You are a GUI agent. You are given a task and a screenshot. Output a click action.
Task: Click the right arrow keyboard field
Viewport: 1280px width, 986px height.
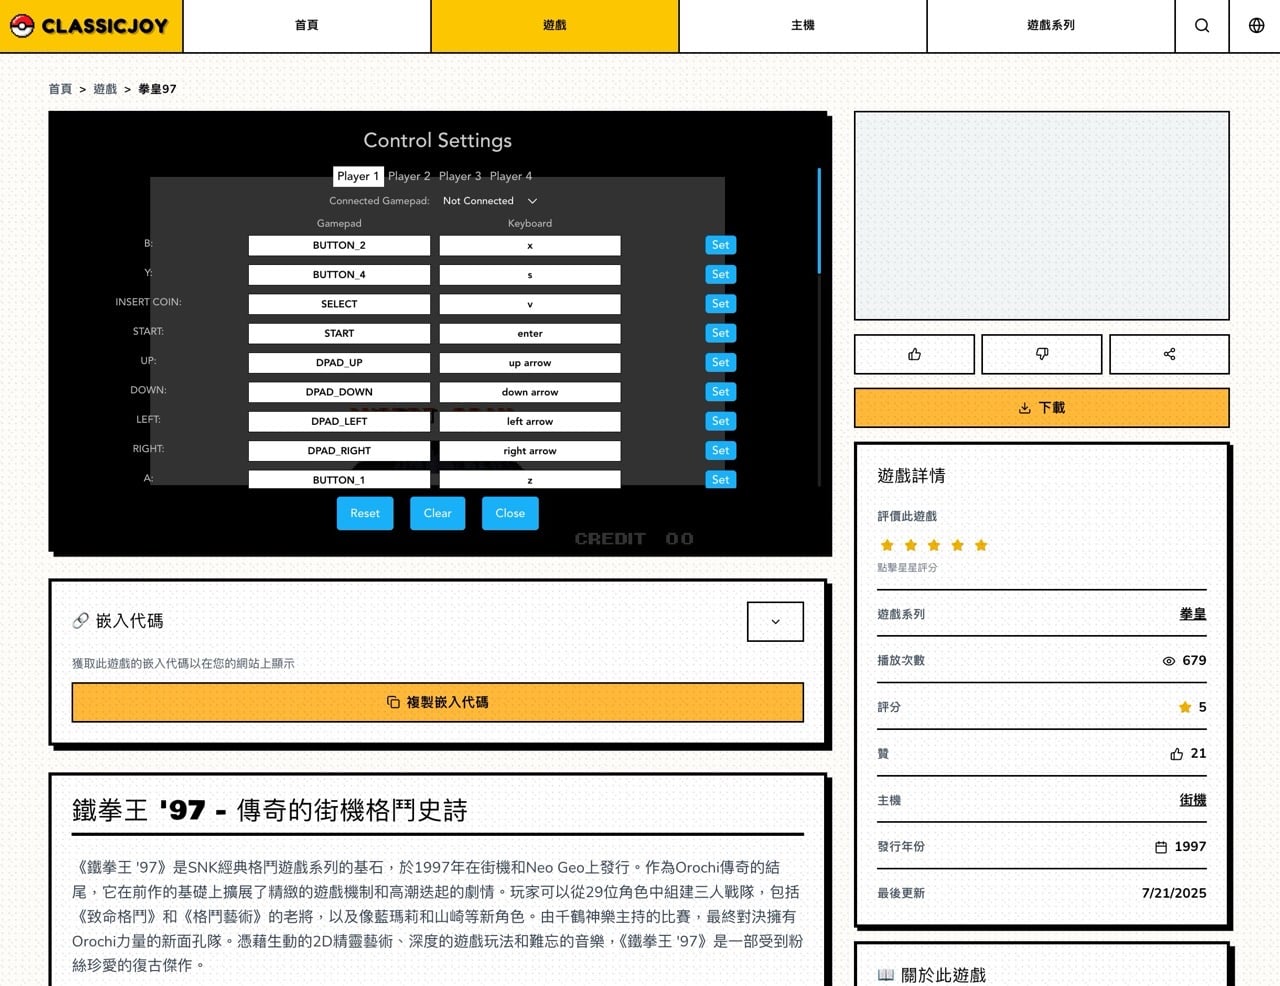(530, 451)
